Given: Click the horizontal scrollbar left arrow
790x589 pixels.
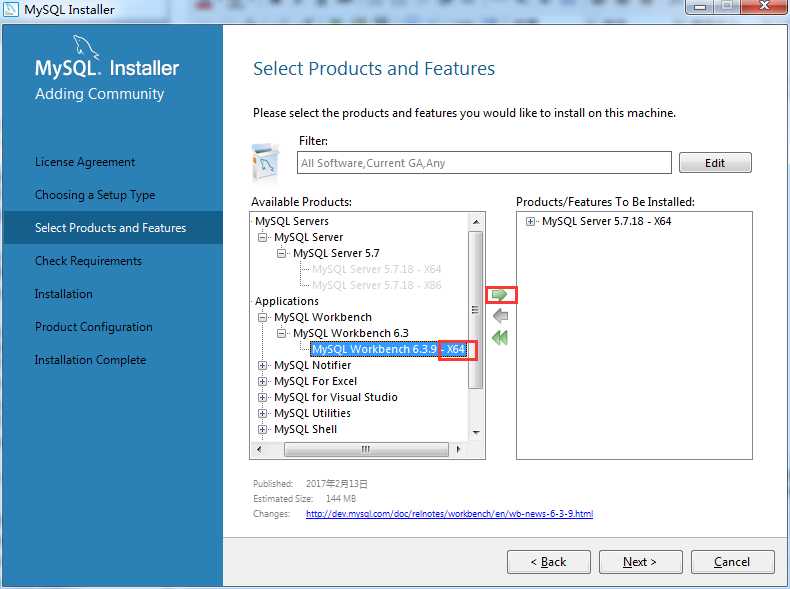Looking at the screenshot, I should coord(259,449).
